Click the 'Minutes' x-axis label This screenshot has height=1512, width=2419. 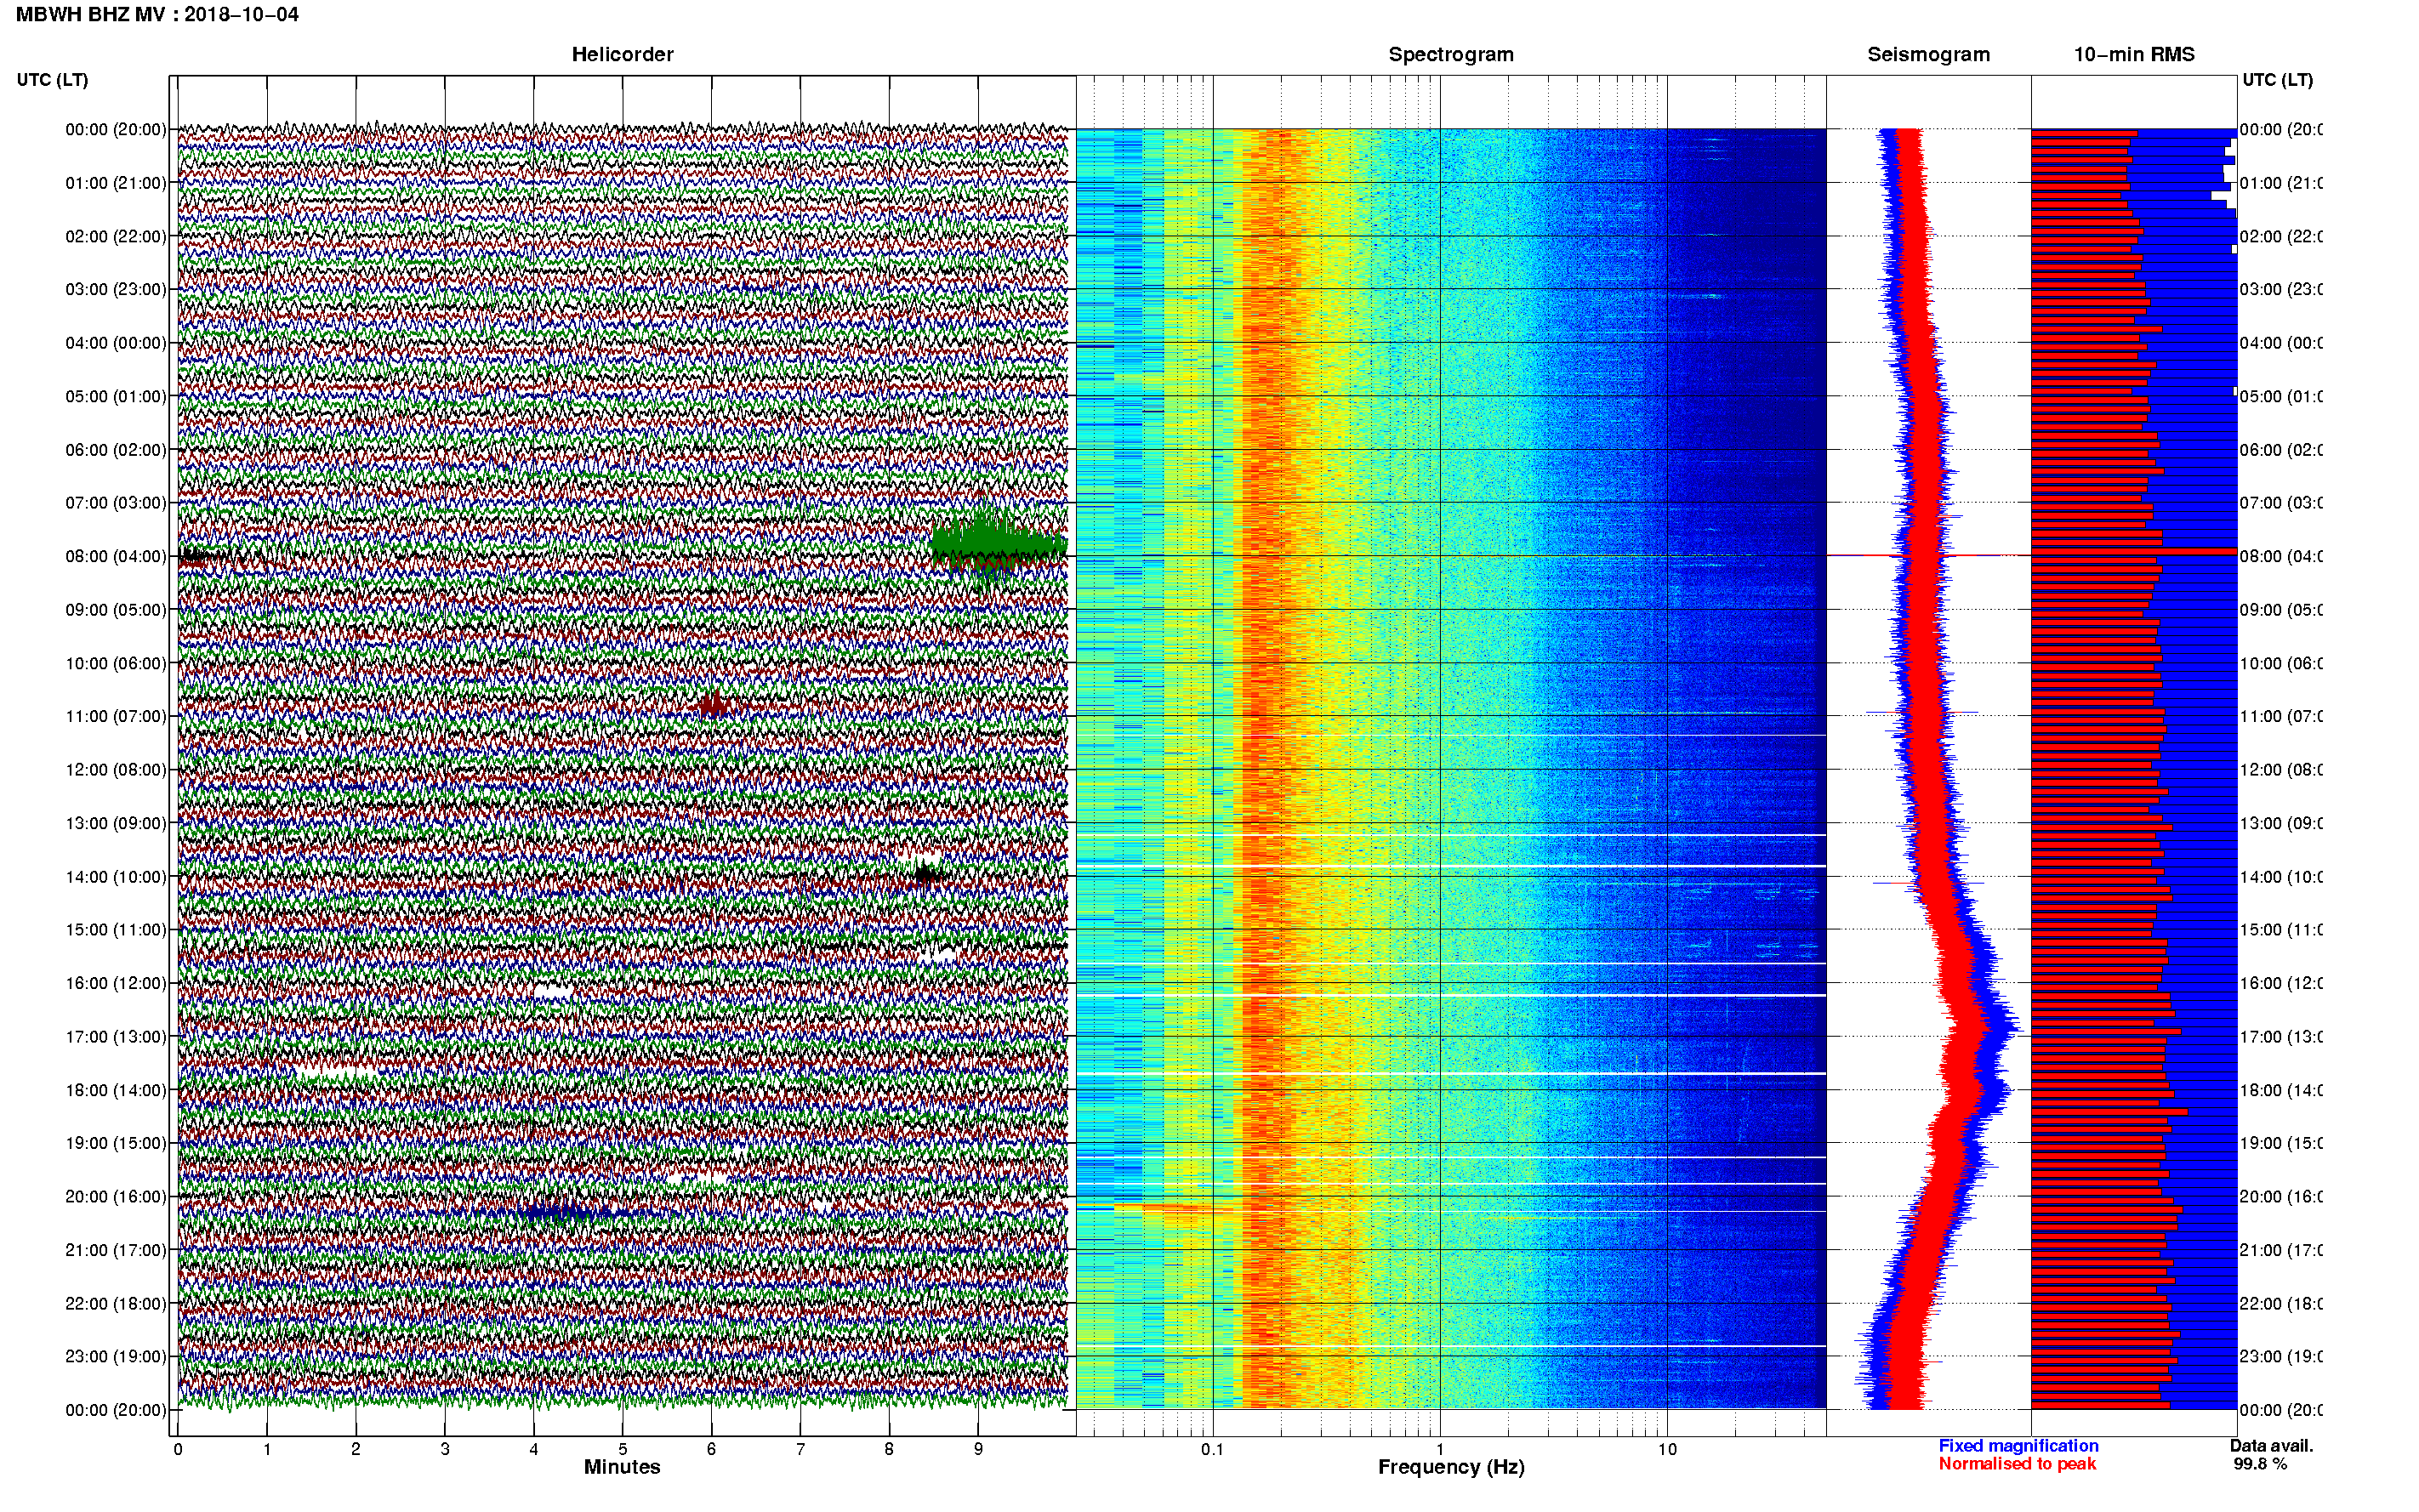[622, 1467]
